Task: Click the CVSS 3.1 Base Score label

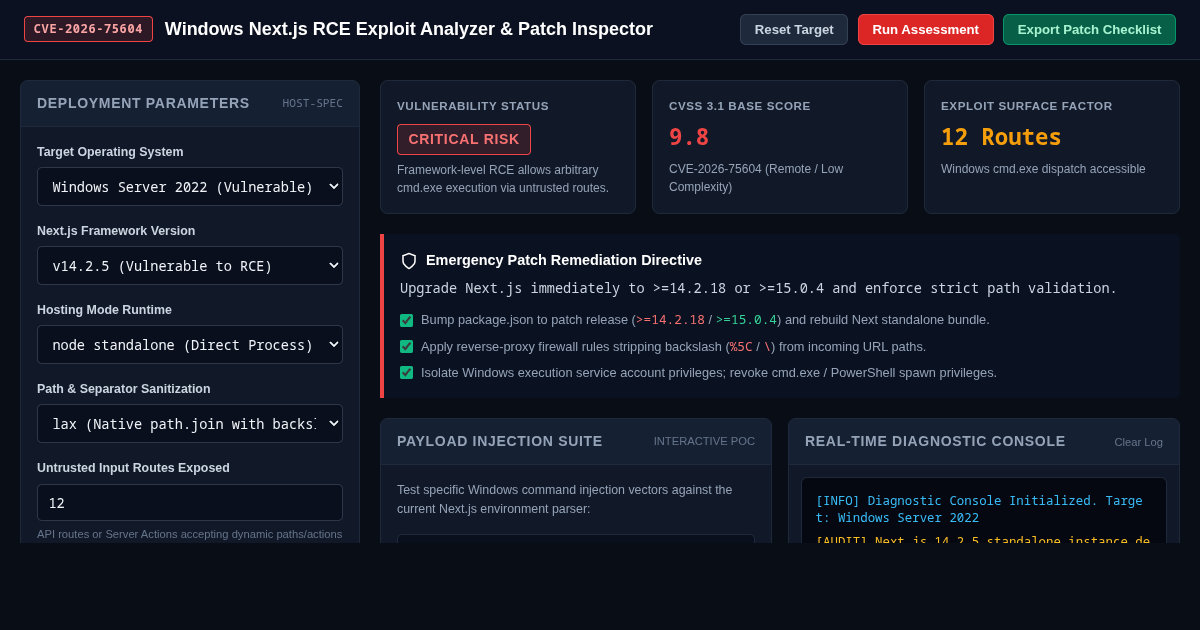Action: click(740, 106)
